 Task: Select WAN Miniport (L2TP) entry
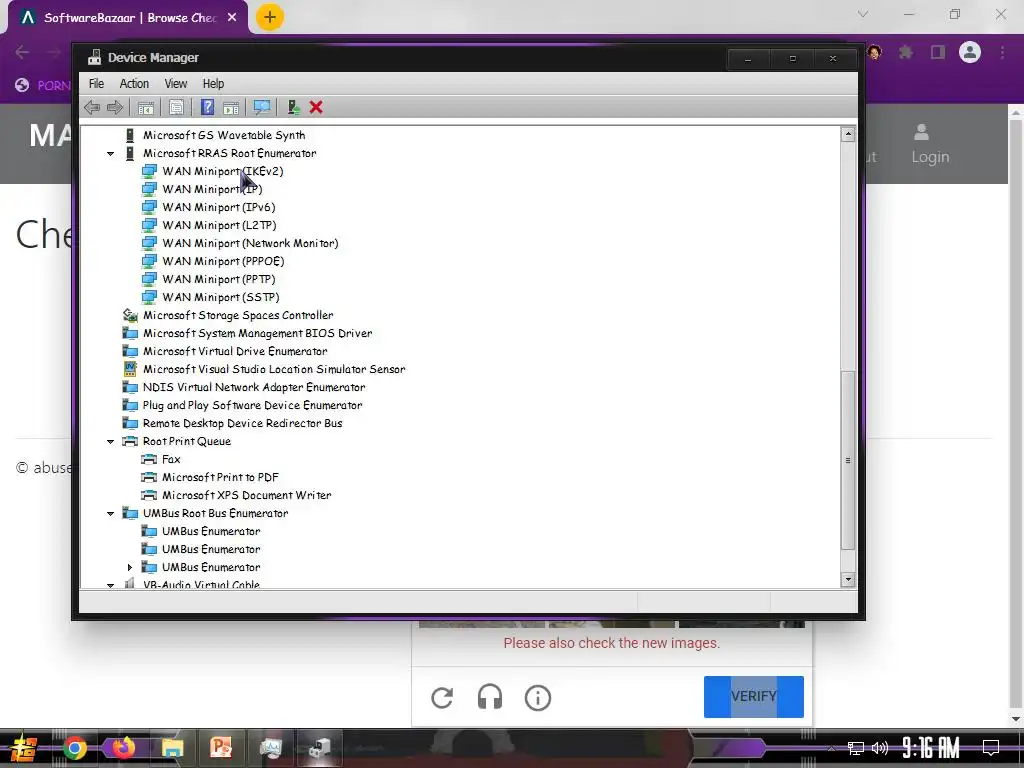pos(219,225)
